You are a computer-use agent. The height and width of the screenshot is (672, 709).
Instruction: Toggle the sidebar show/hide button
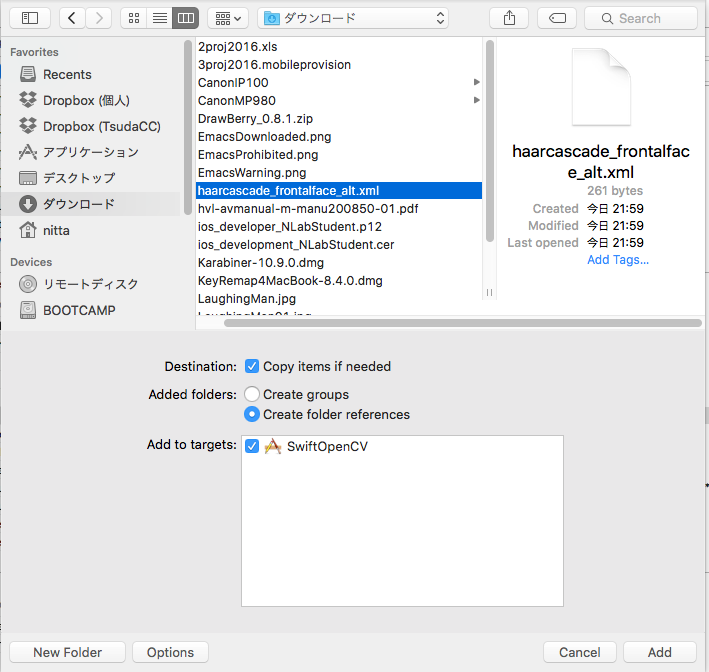pos(30,18)
